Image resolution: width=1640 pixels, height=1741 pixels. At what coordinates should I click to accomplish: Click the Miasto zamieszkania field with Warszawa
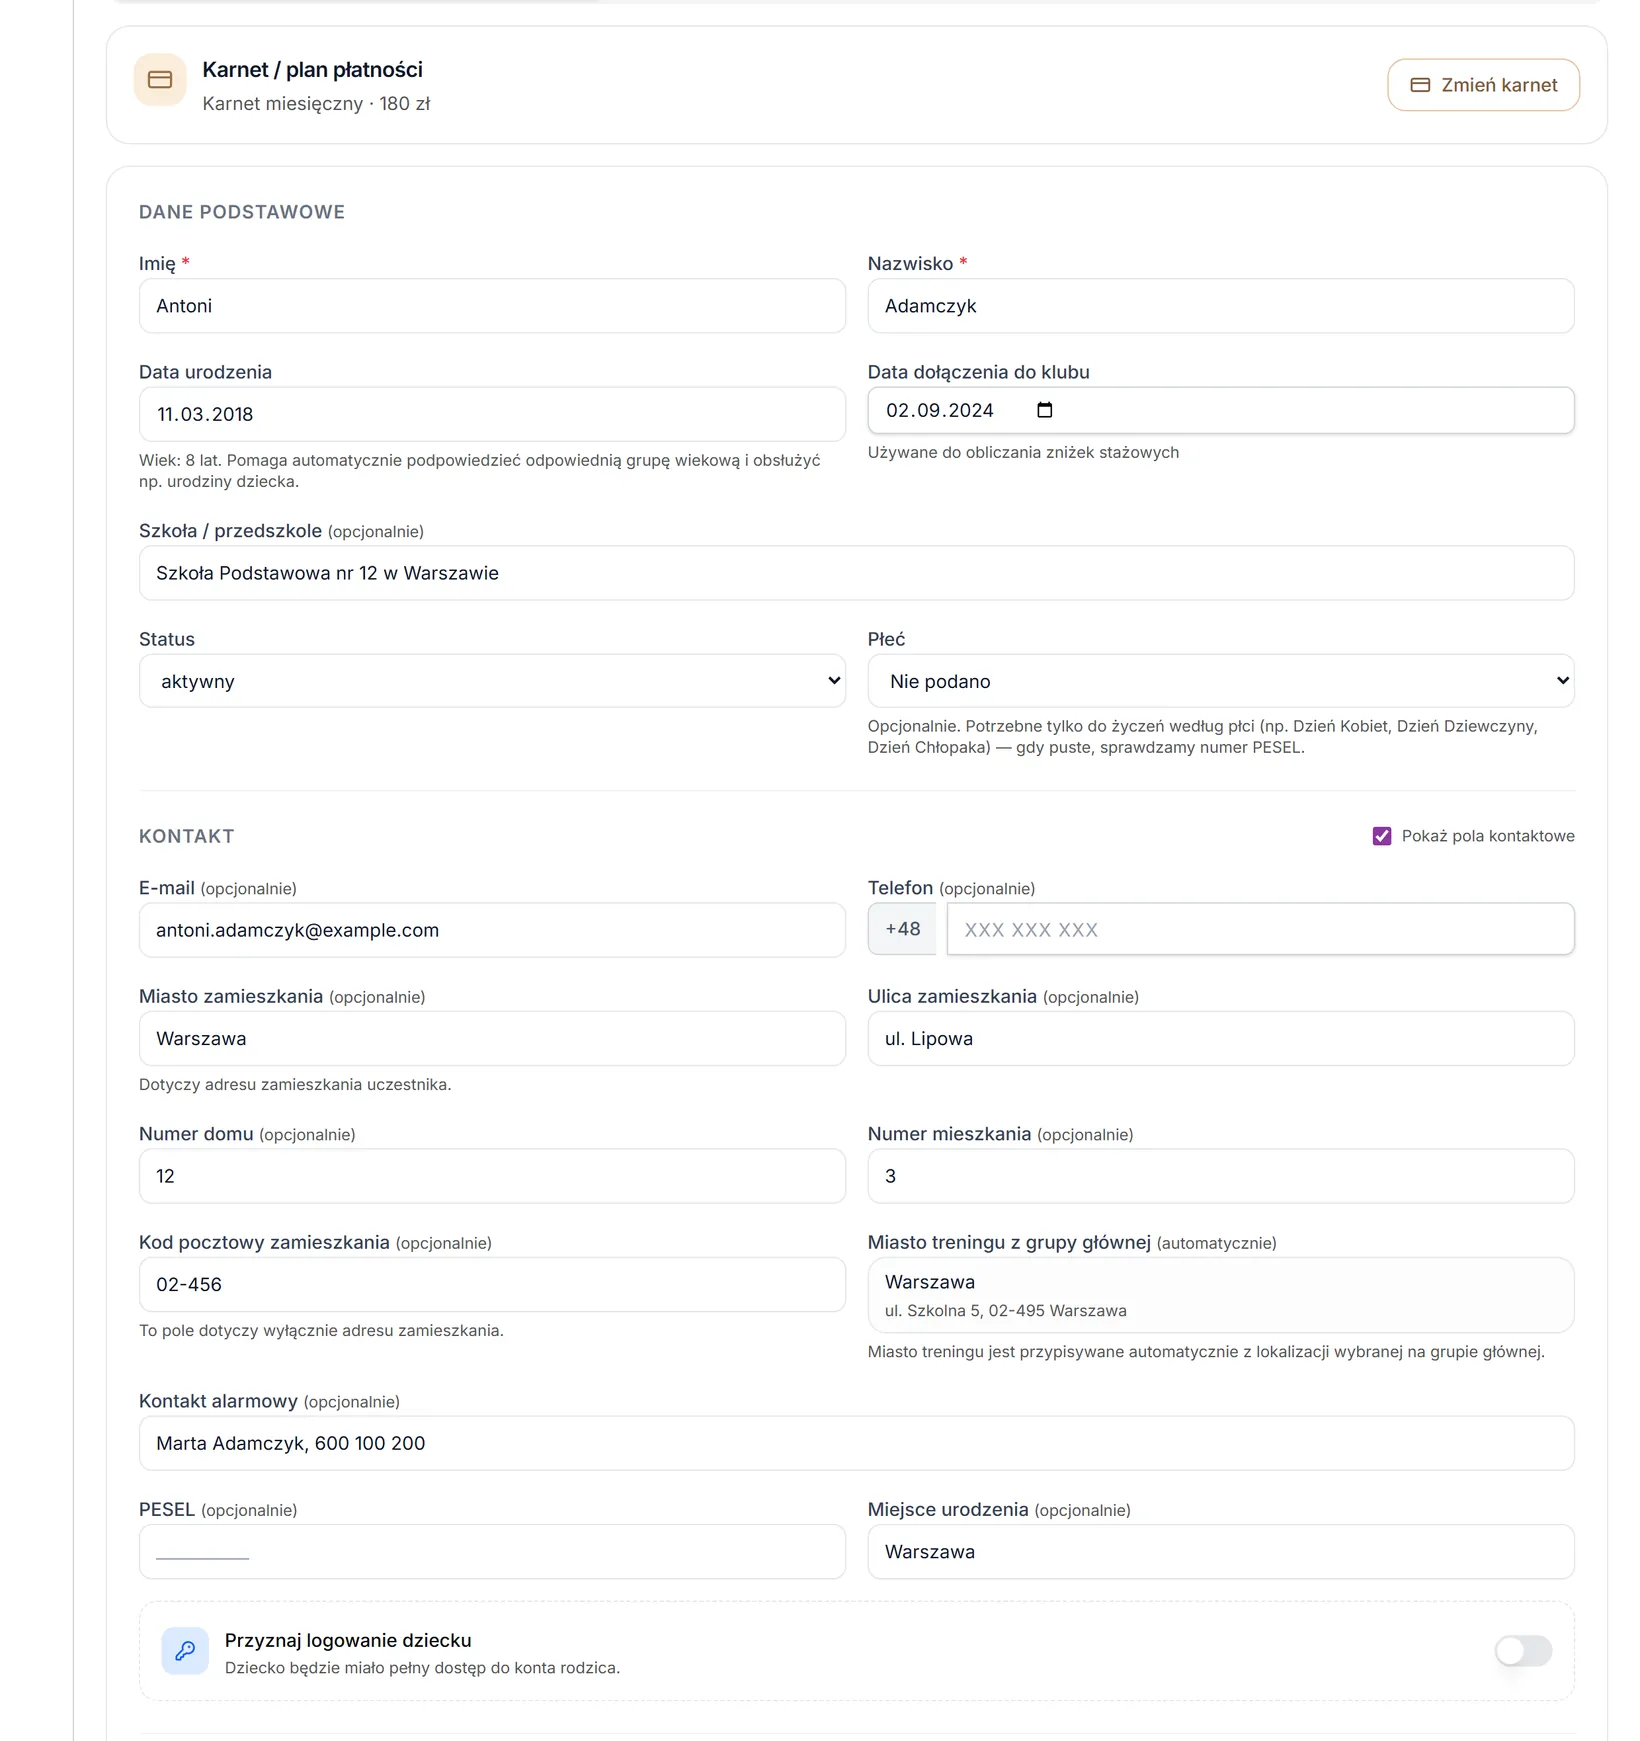click(x=492, y=1038)
